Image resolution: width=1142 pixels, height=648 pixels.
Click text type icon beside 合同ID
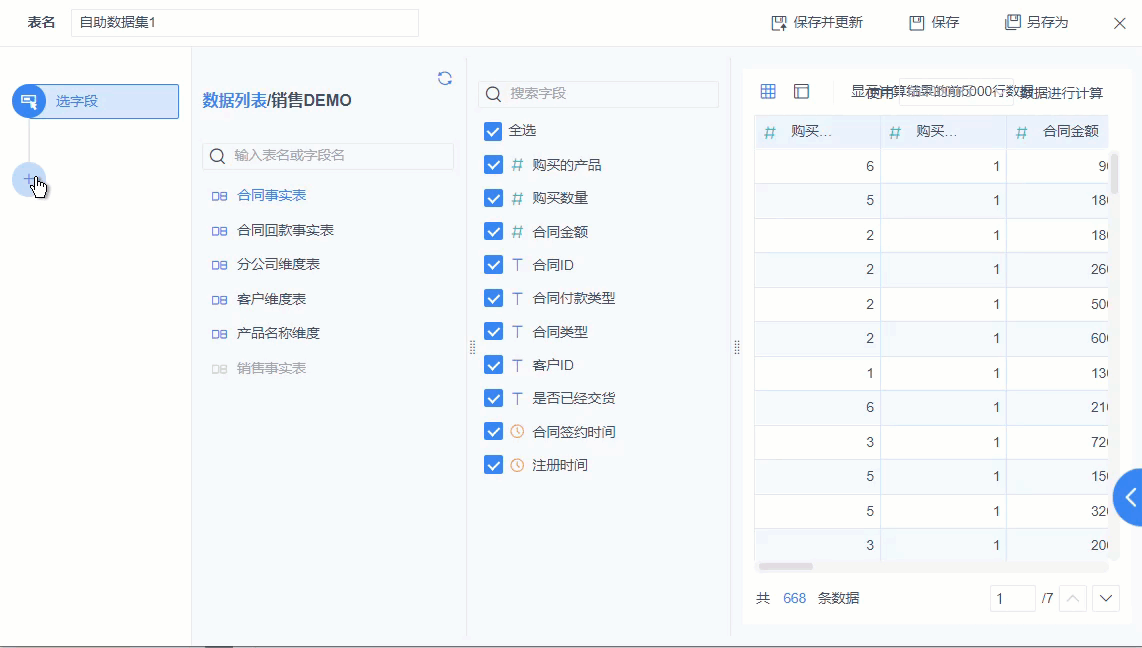[517, 265]
